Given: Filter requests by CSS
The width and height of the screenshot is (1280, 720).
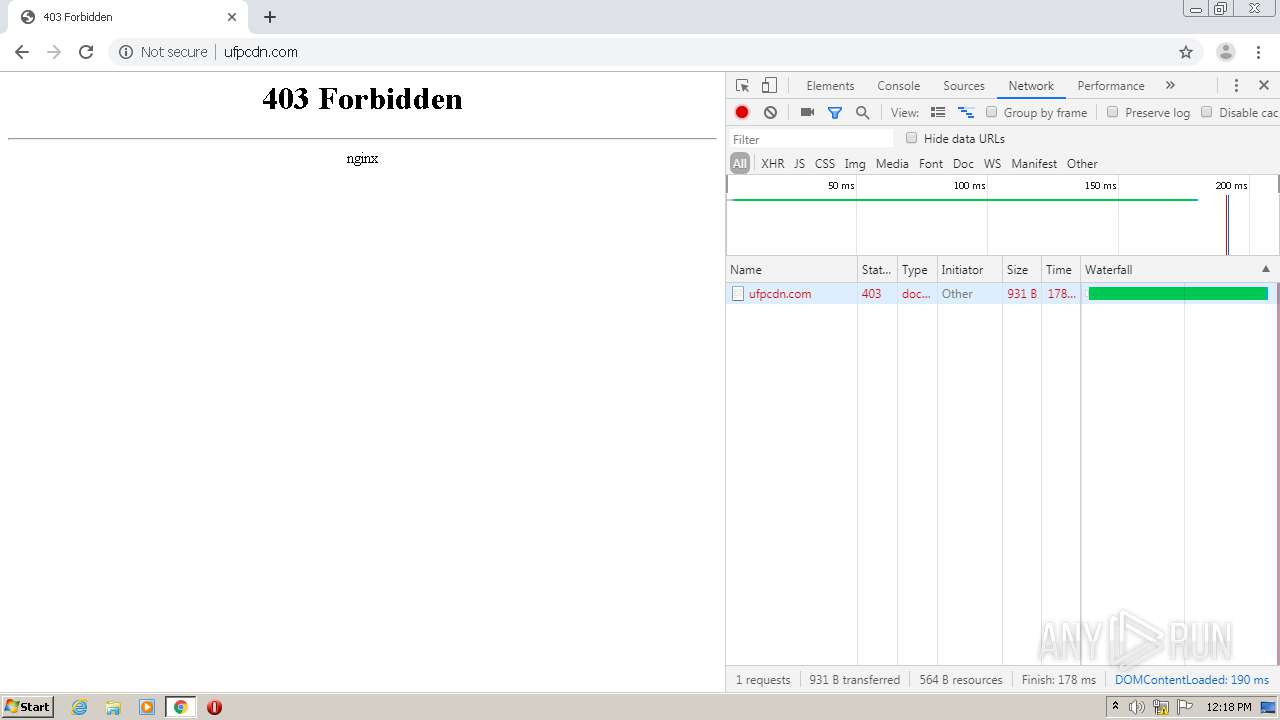Looking at the screenshot, I should tap(825, 164).
